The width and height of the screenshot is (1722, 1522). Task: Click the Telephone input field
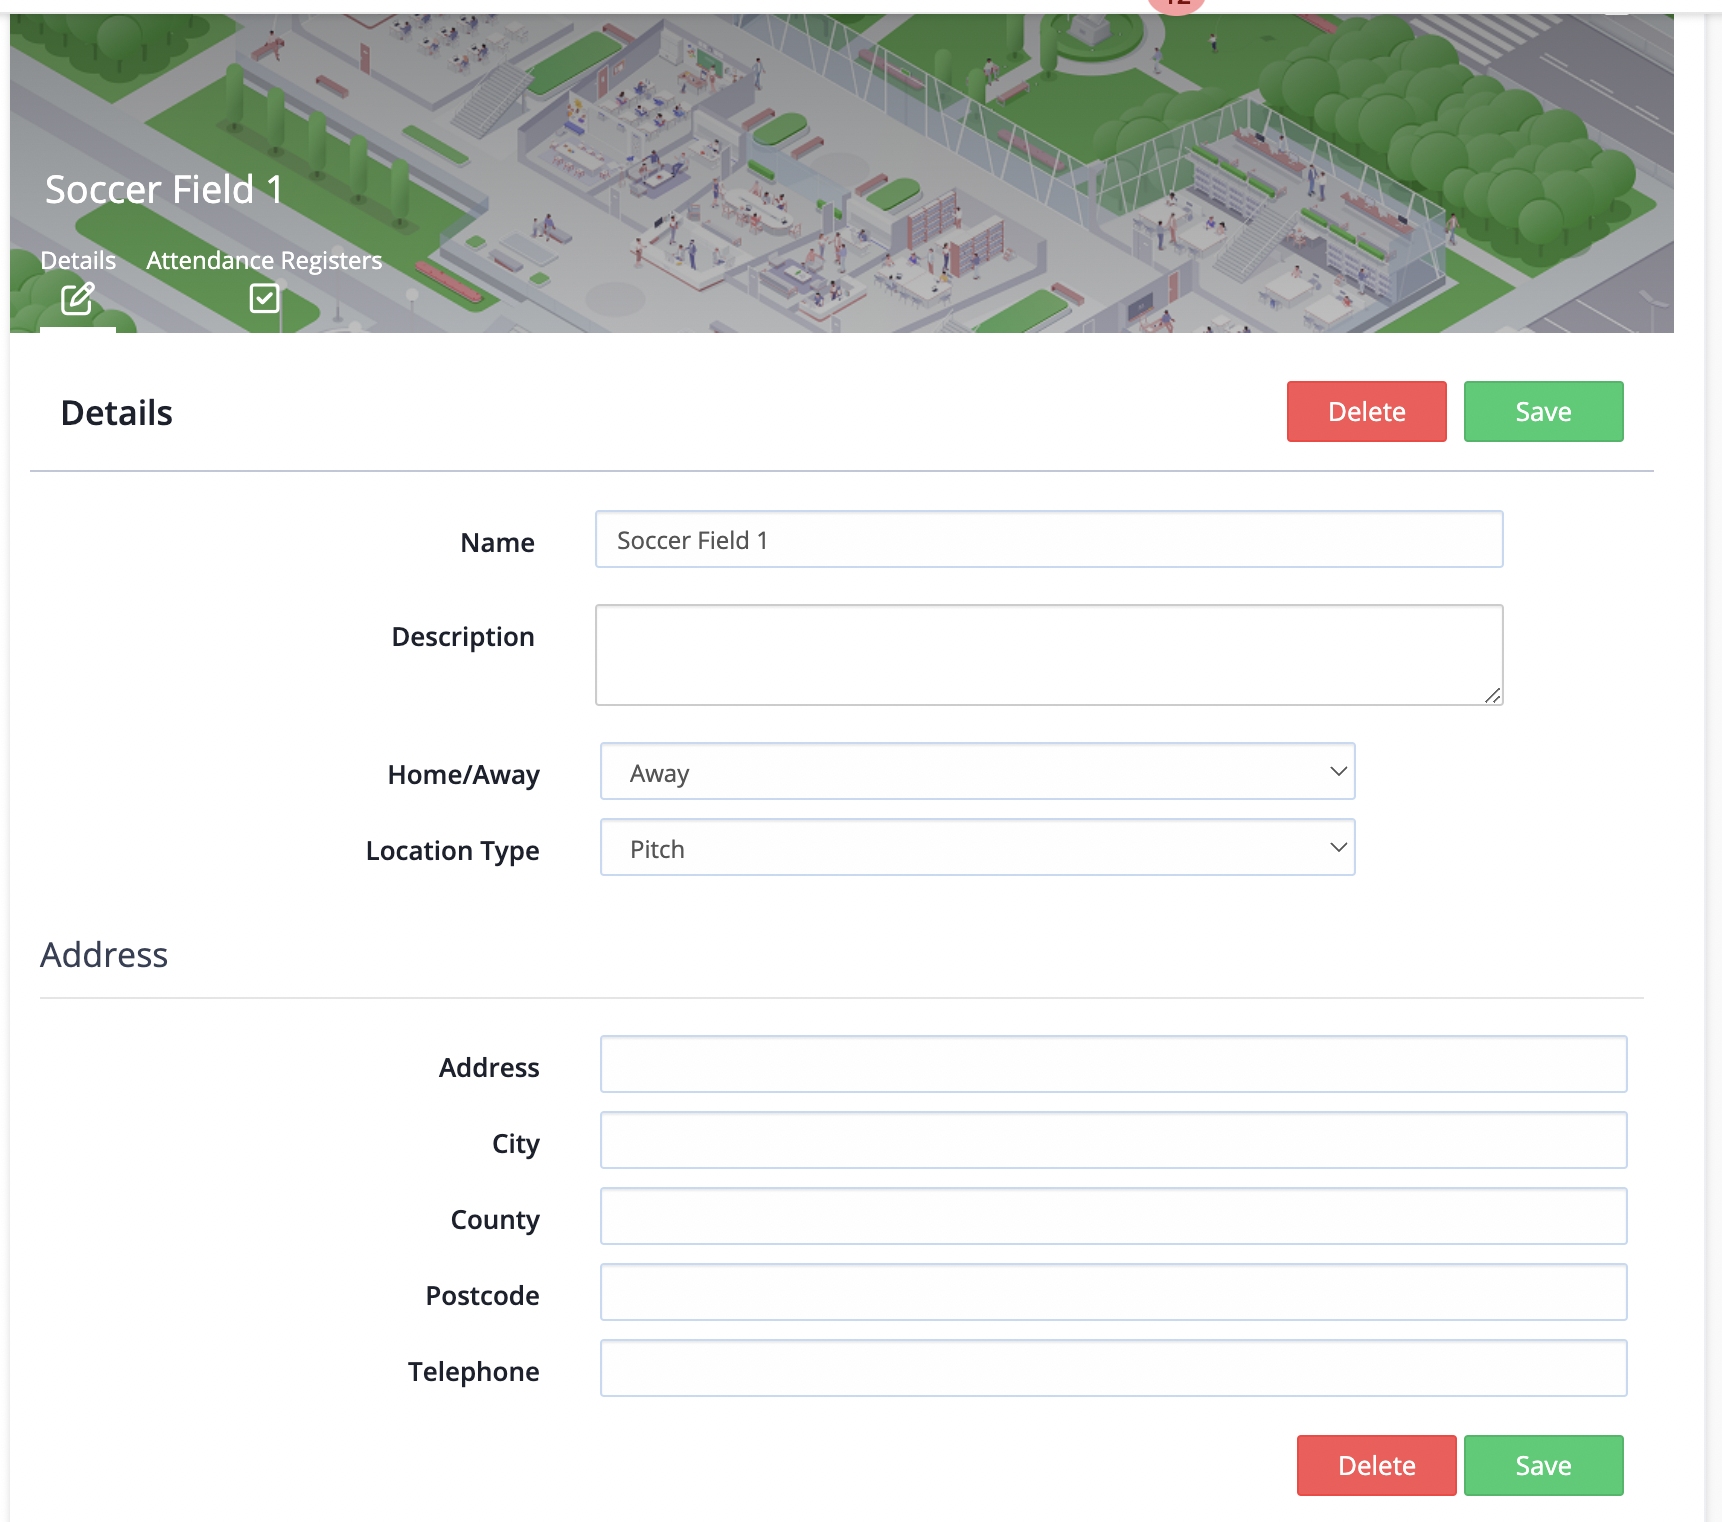pyautogui.click(x=1113, y=1368)
